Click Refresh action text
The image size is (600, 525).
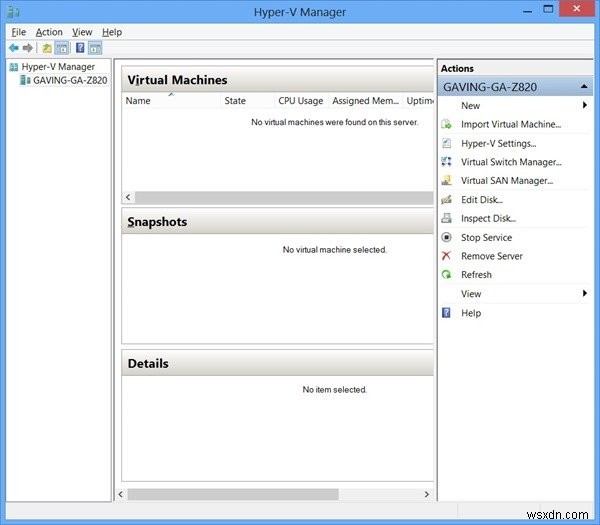476,275
